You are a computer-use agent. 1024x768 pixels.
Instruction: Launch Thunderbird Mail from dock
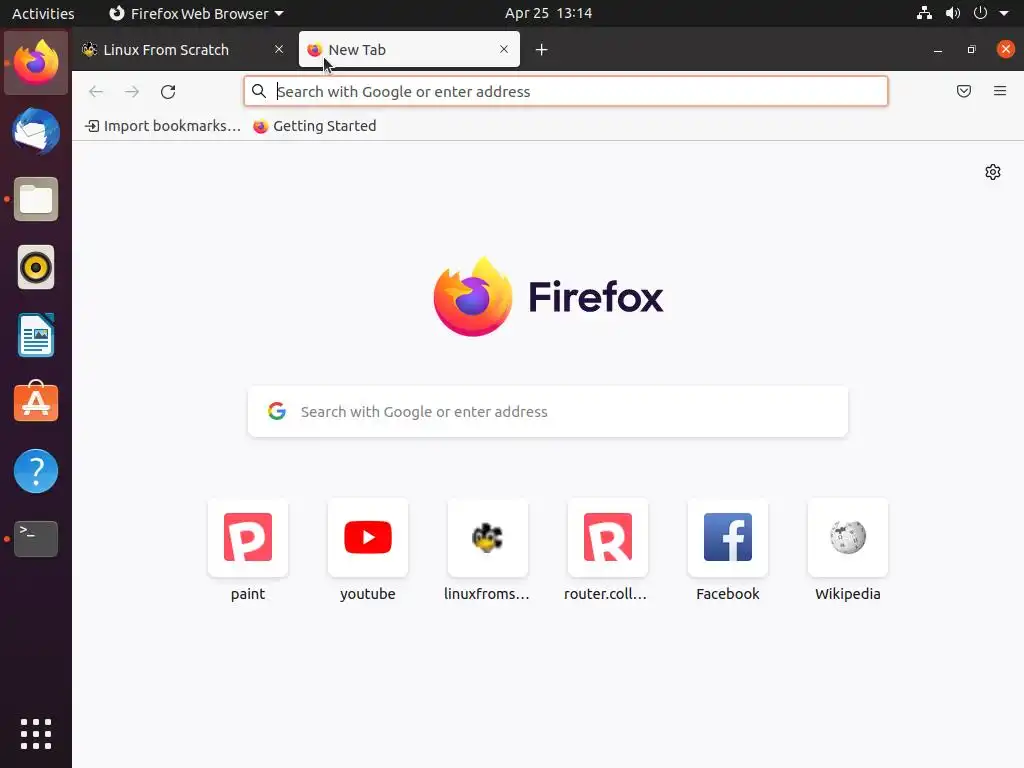36,131
